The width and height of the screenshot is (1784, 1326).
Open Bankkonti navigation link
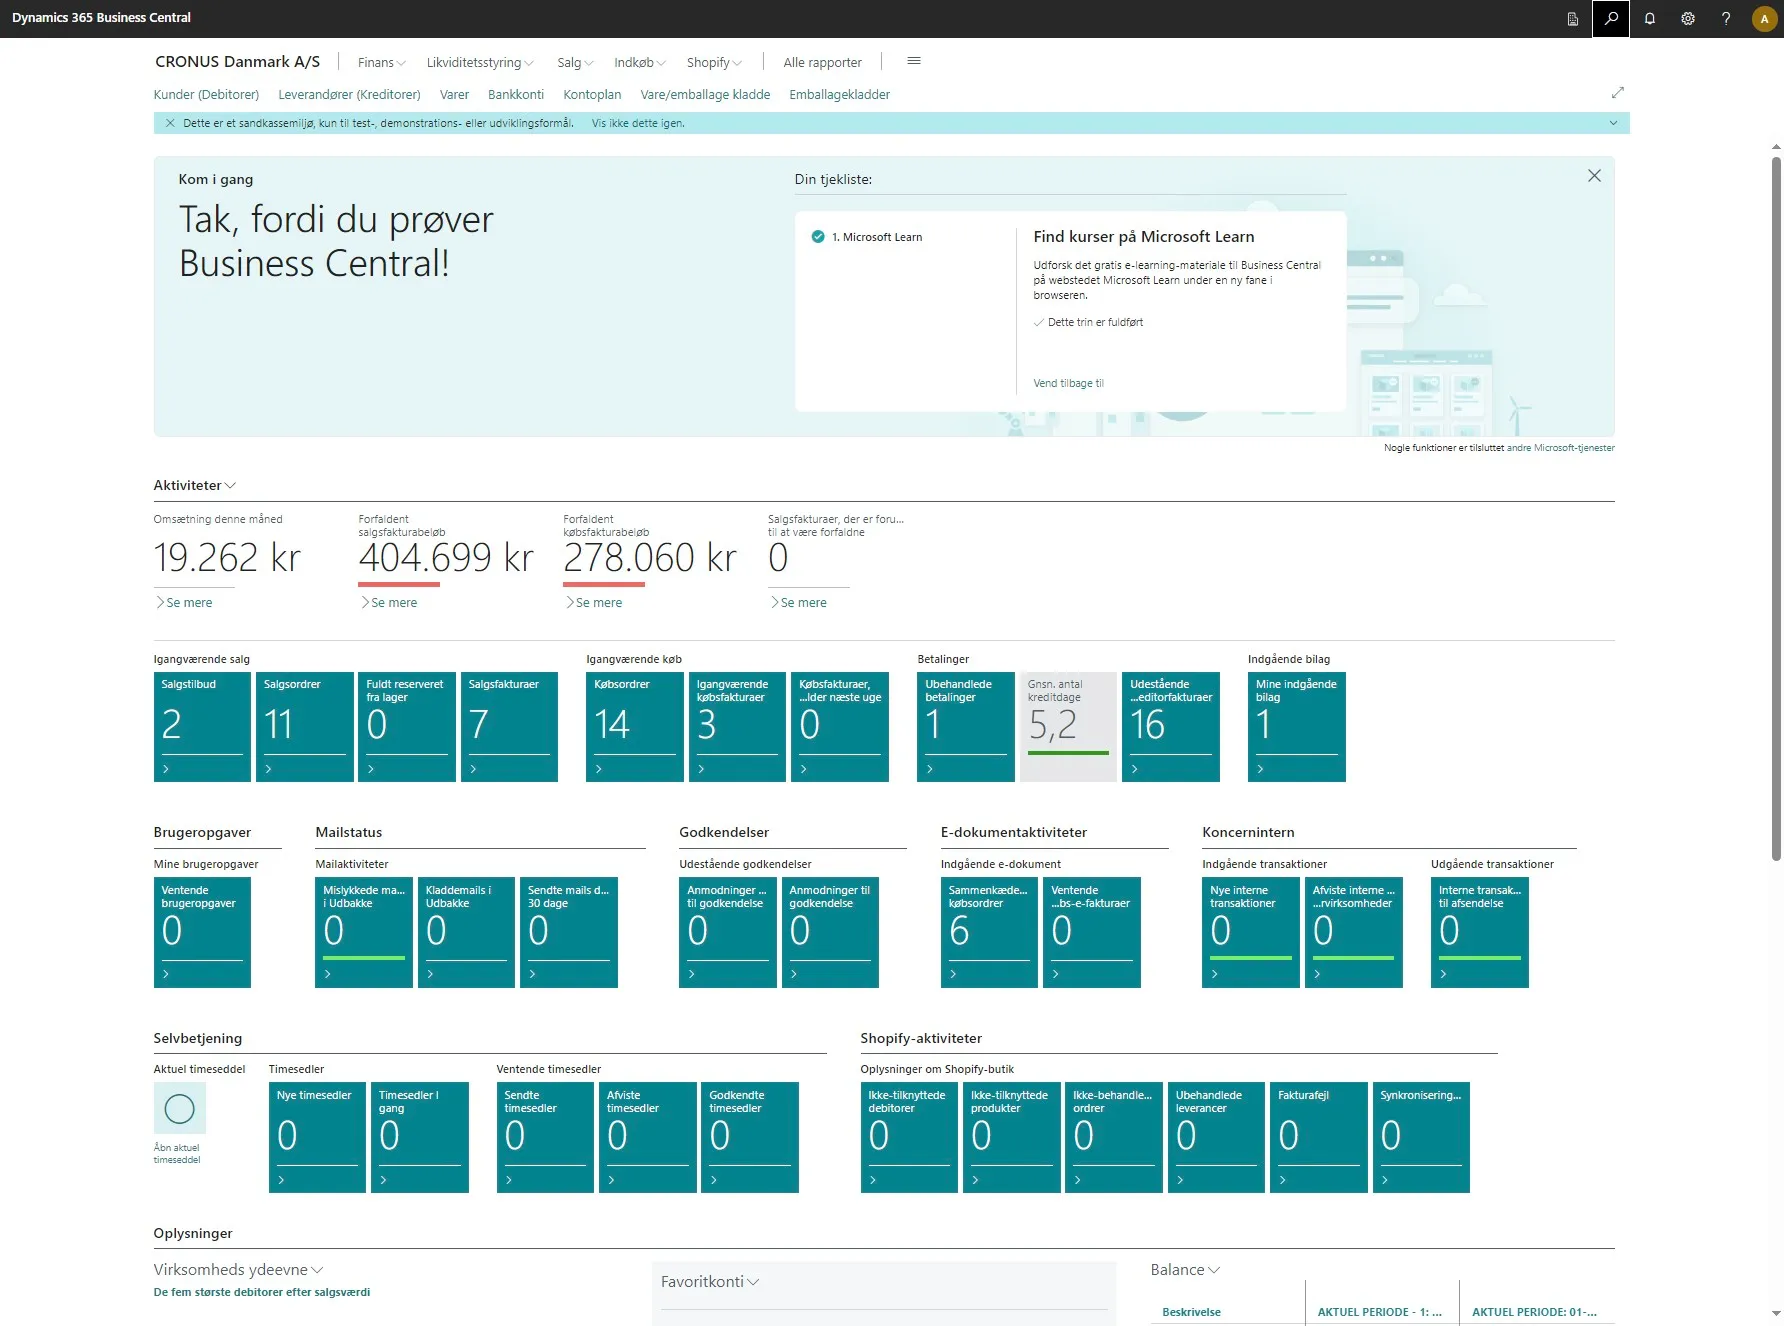(516, 94)
